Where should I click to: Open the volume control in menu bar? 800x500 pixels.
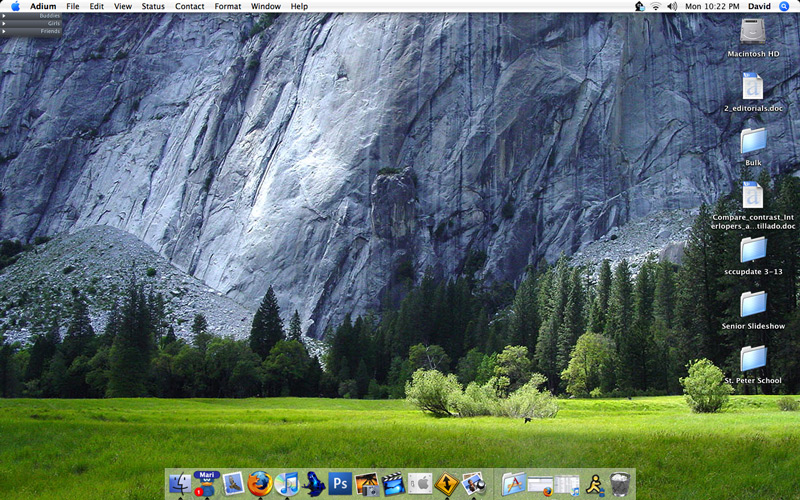672,6
